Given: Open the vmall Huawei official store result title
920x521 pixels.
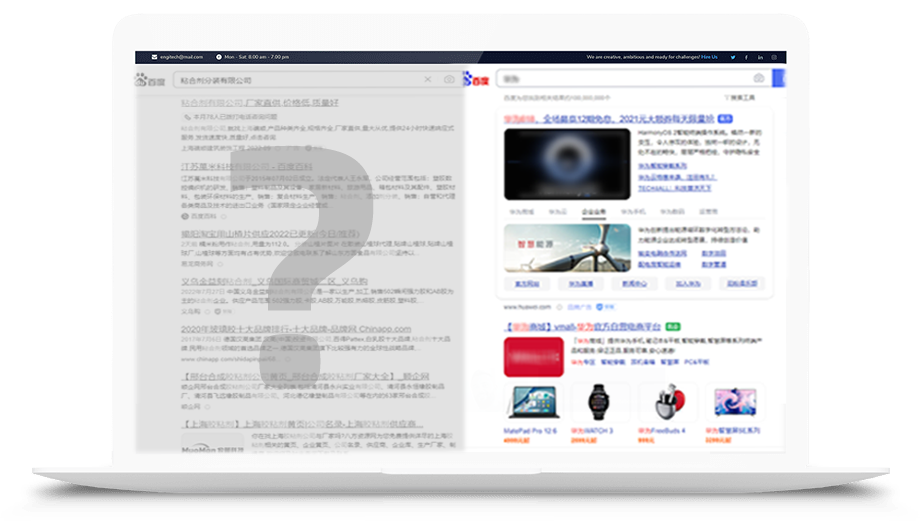Looking at the screenshot, I should tap(582, 327).
